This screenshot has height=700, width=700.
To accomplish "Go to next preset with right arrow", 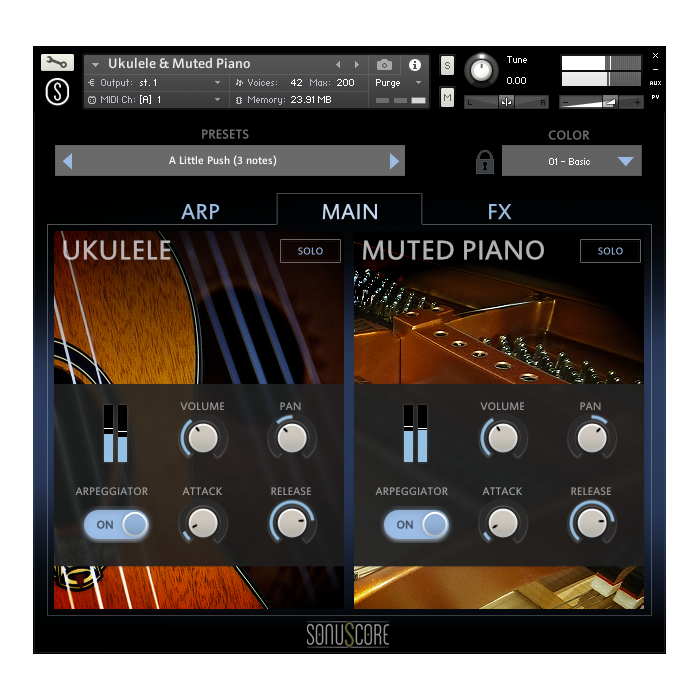I will (x=394, y=161).
